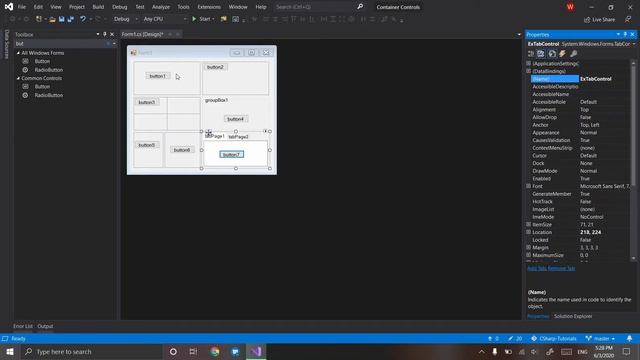Click the notifications bell in status bar

tap(629, 339)
